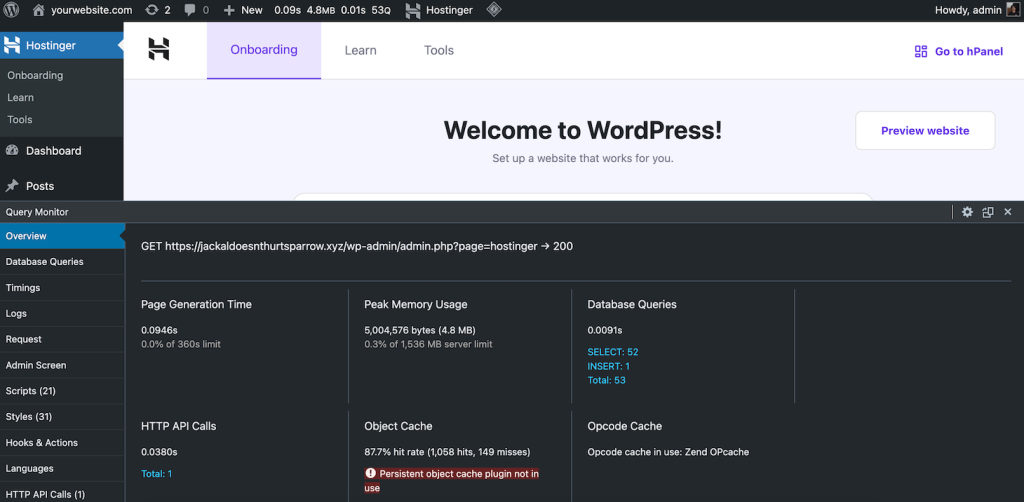The image size is (1024, 502).
Task: Open Query Monitor stats in admin bar
Action: [x=332, y=10]
